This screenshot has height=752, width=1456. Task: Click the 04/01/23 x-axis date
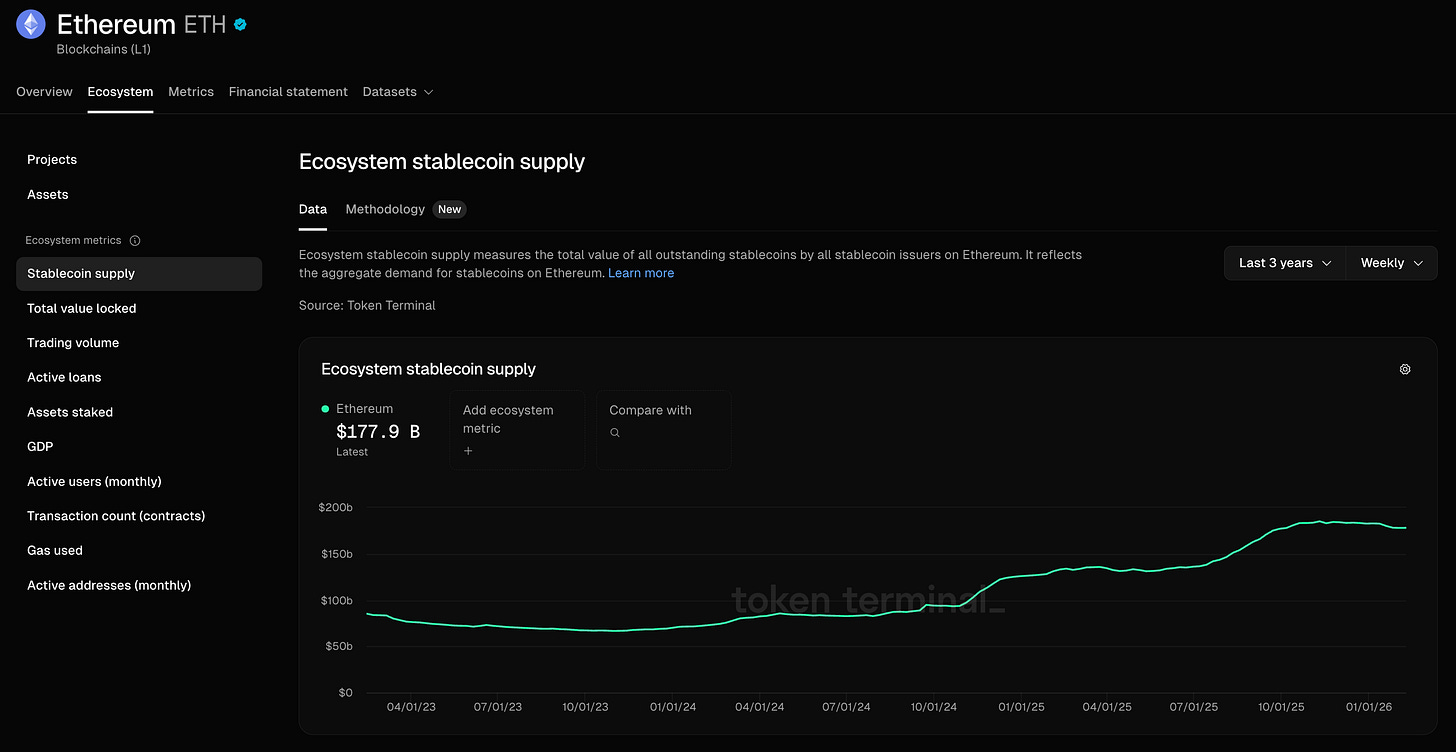coord(411,707)
